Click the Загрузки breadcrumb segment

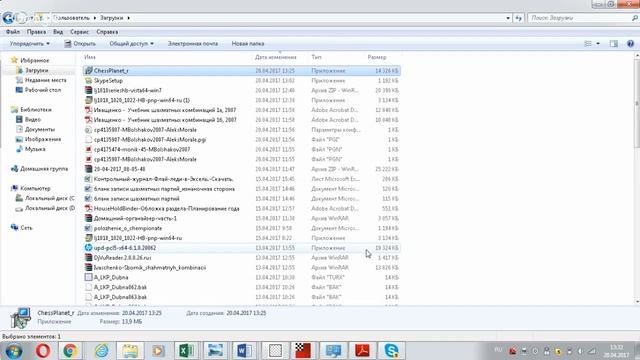click(111, 18)
